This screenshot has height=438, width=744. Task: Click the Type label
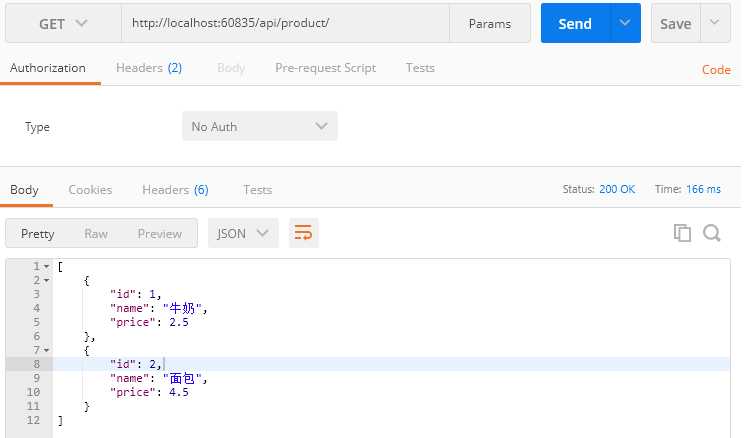coord(37,127)
